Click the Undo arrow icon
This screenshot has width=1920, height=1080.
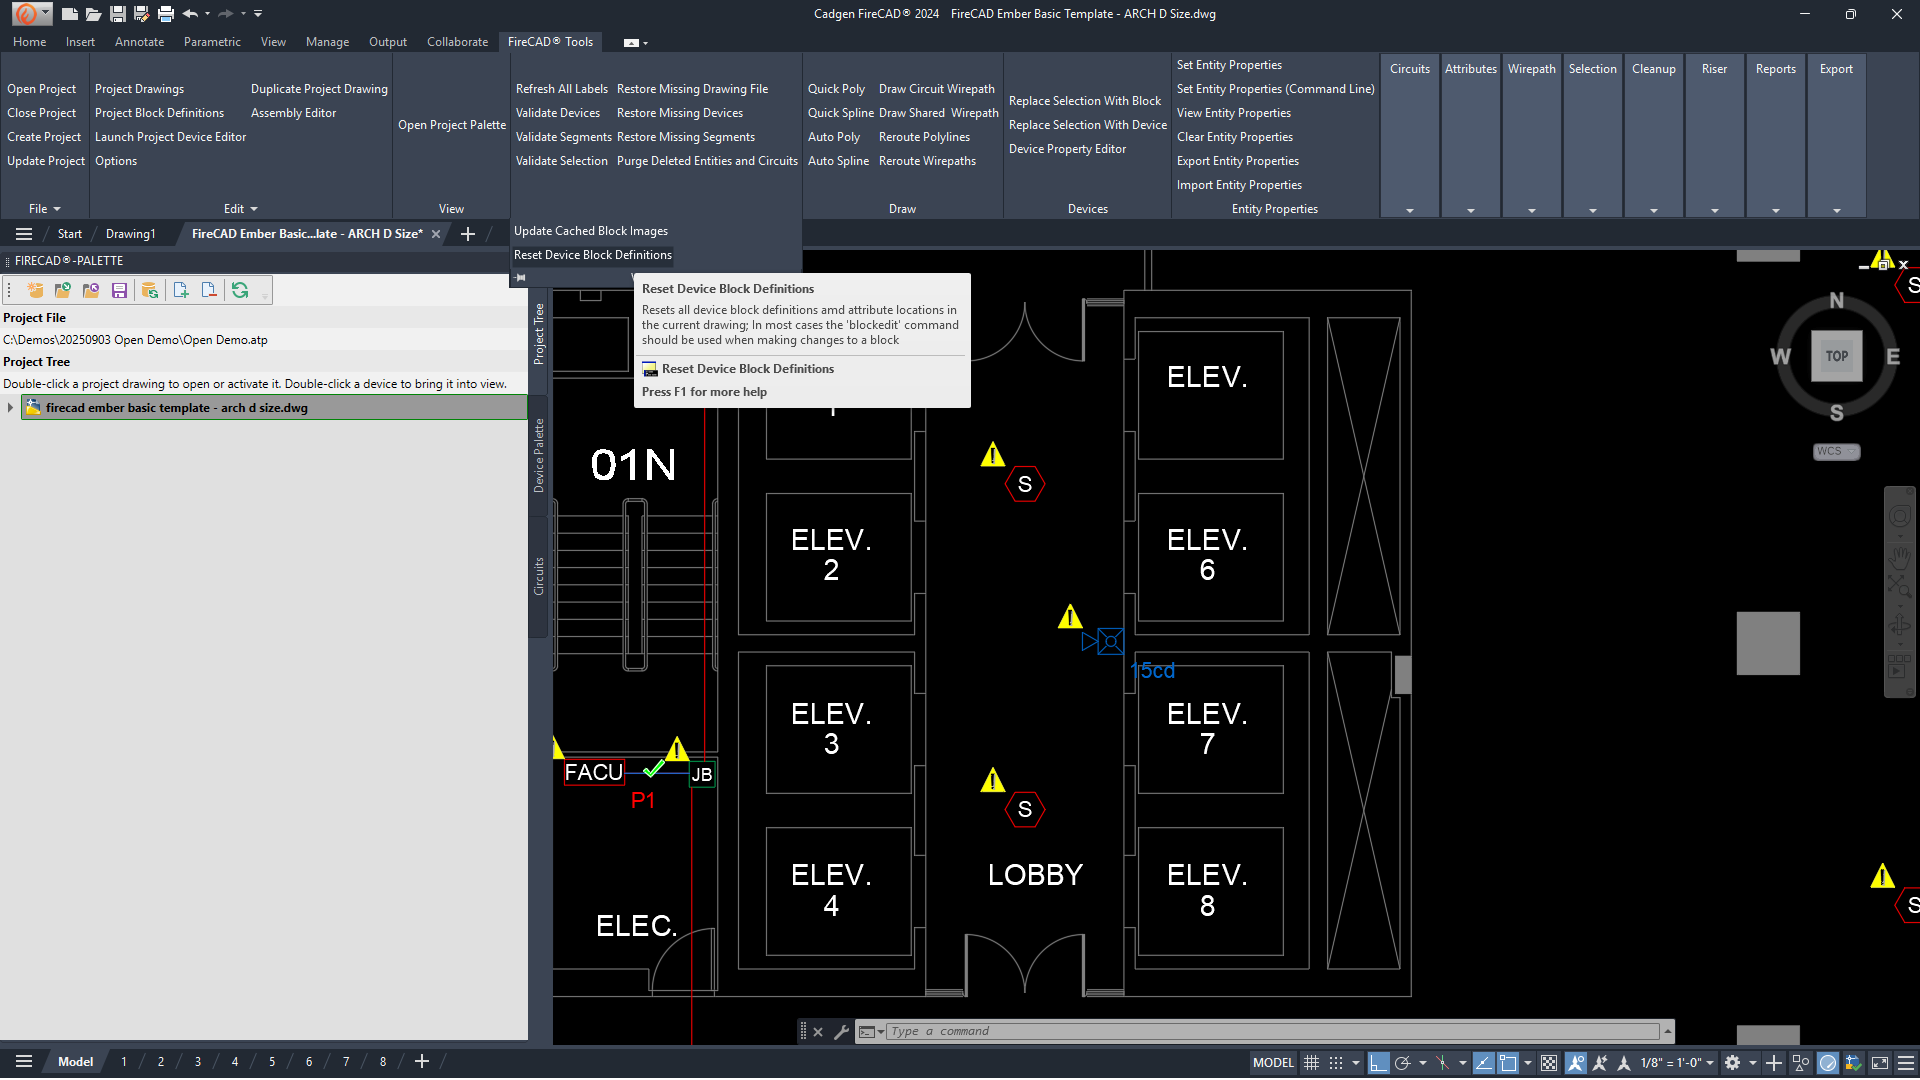point(190,14)
